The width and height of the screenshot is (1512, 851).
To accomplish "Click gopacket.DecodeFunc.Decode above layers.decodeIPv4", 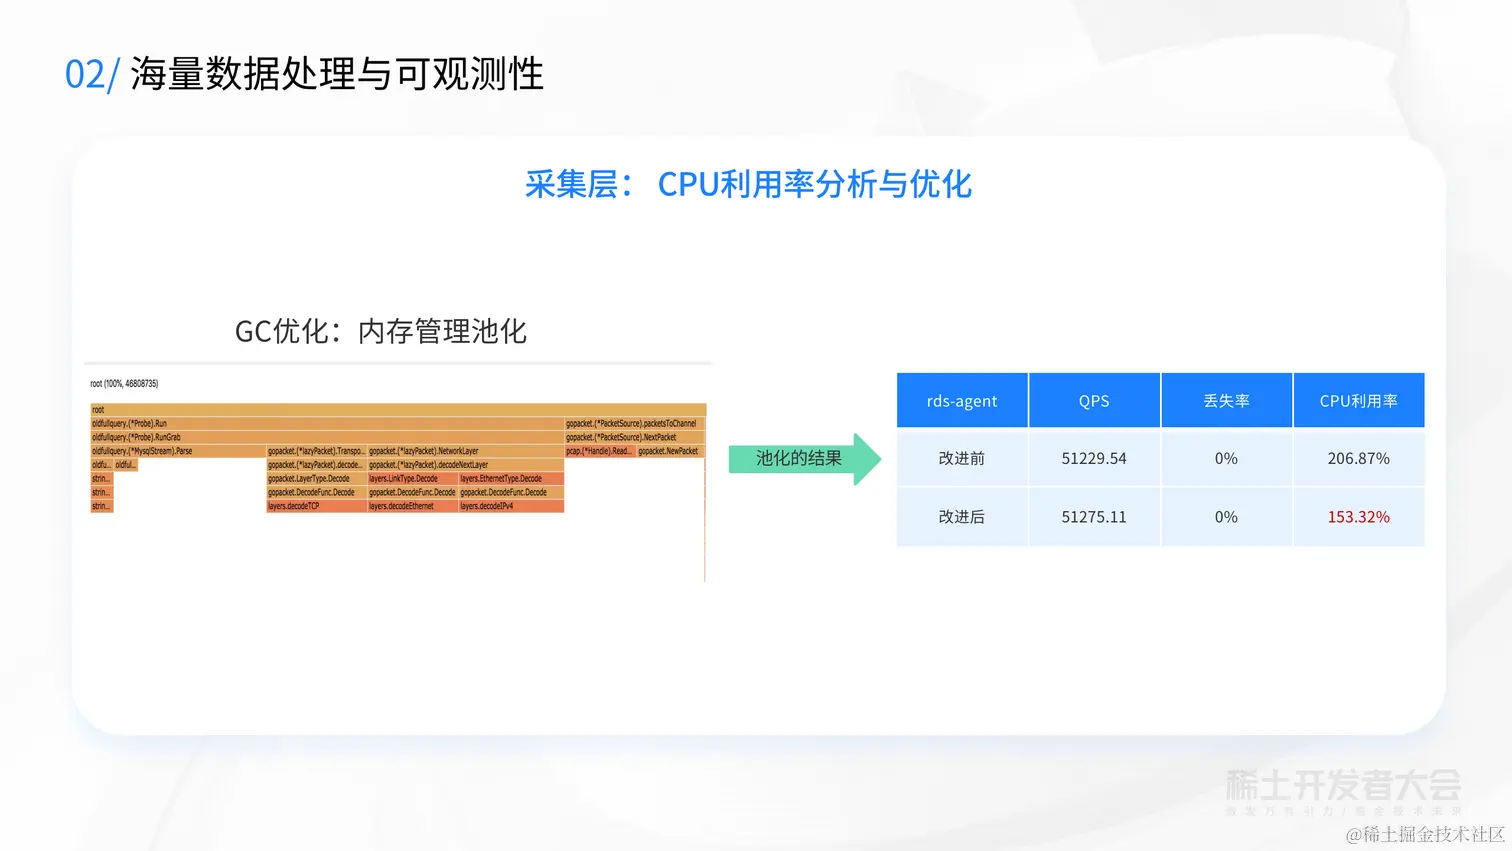I will [512, 492].
